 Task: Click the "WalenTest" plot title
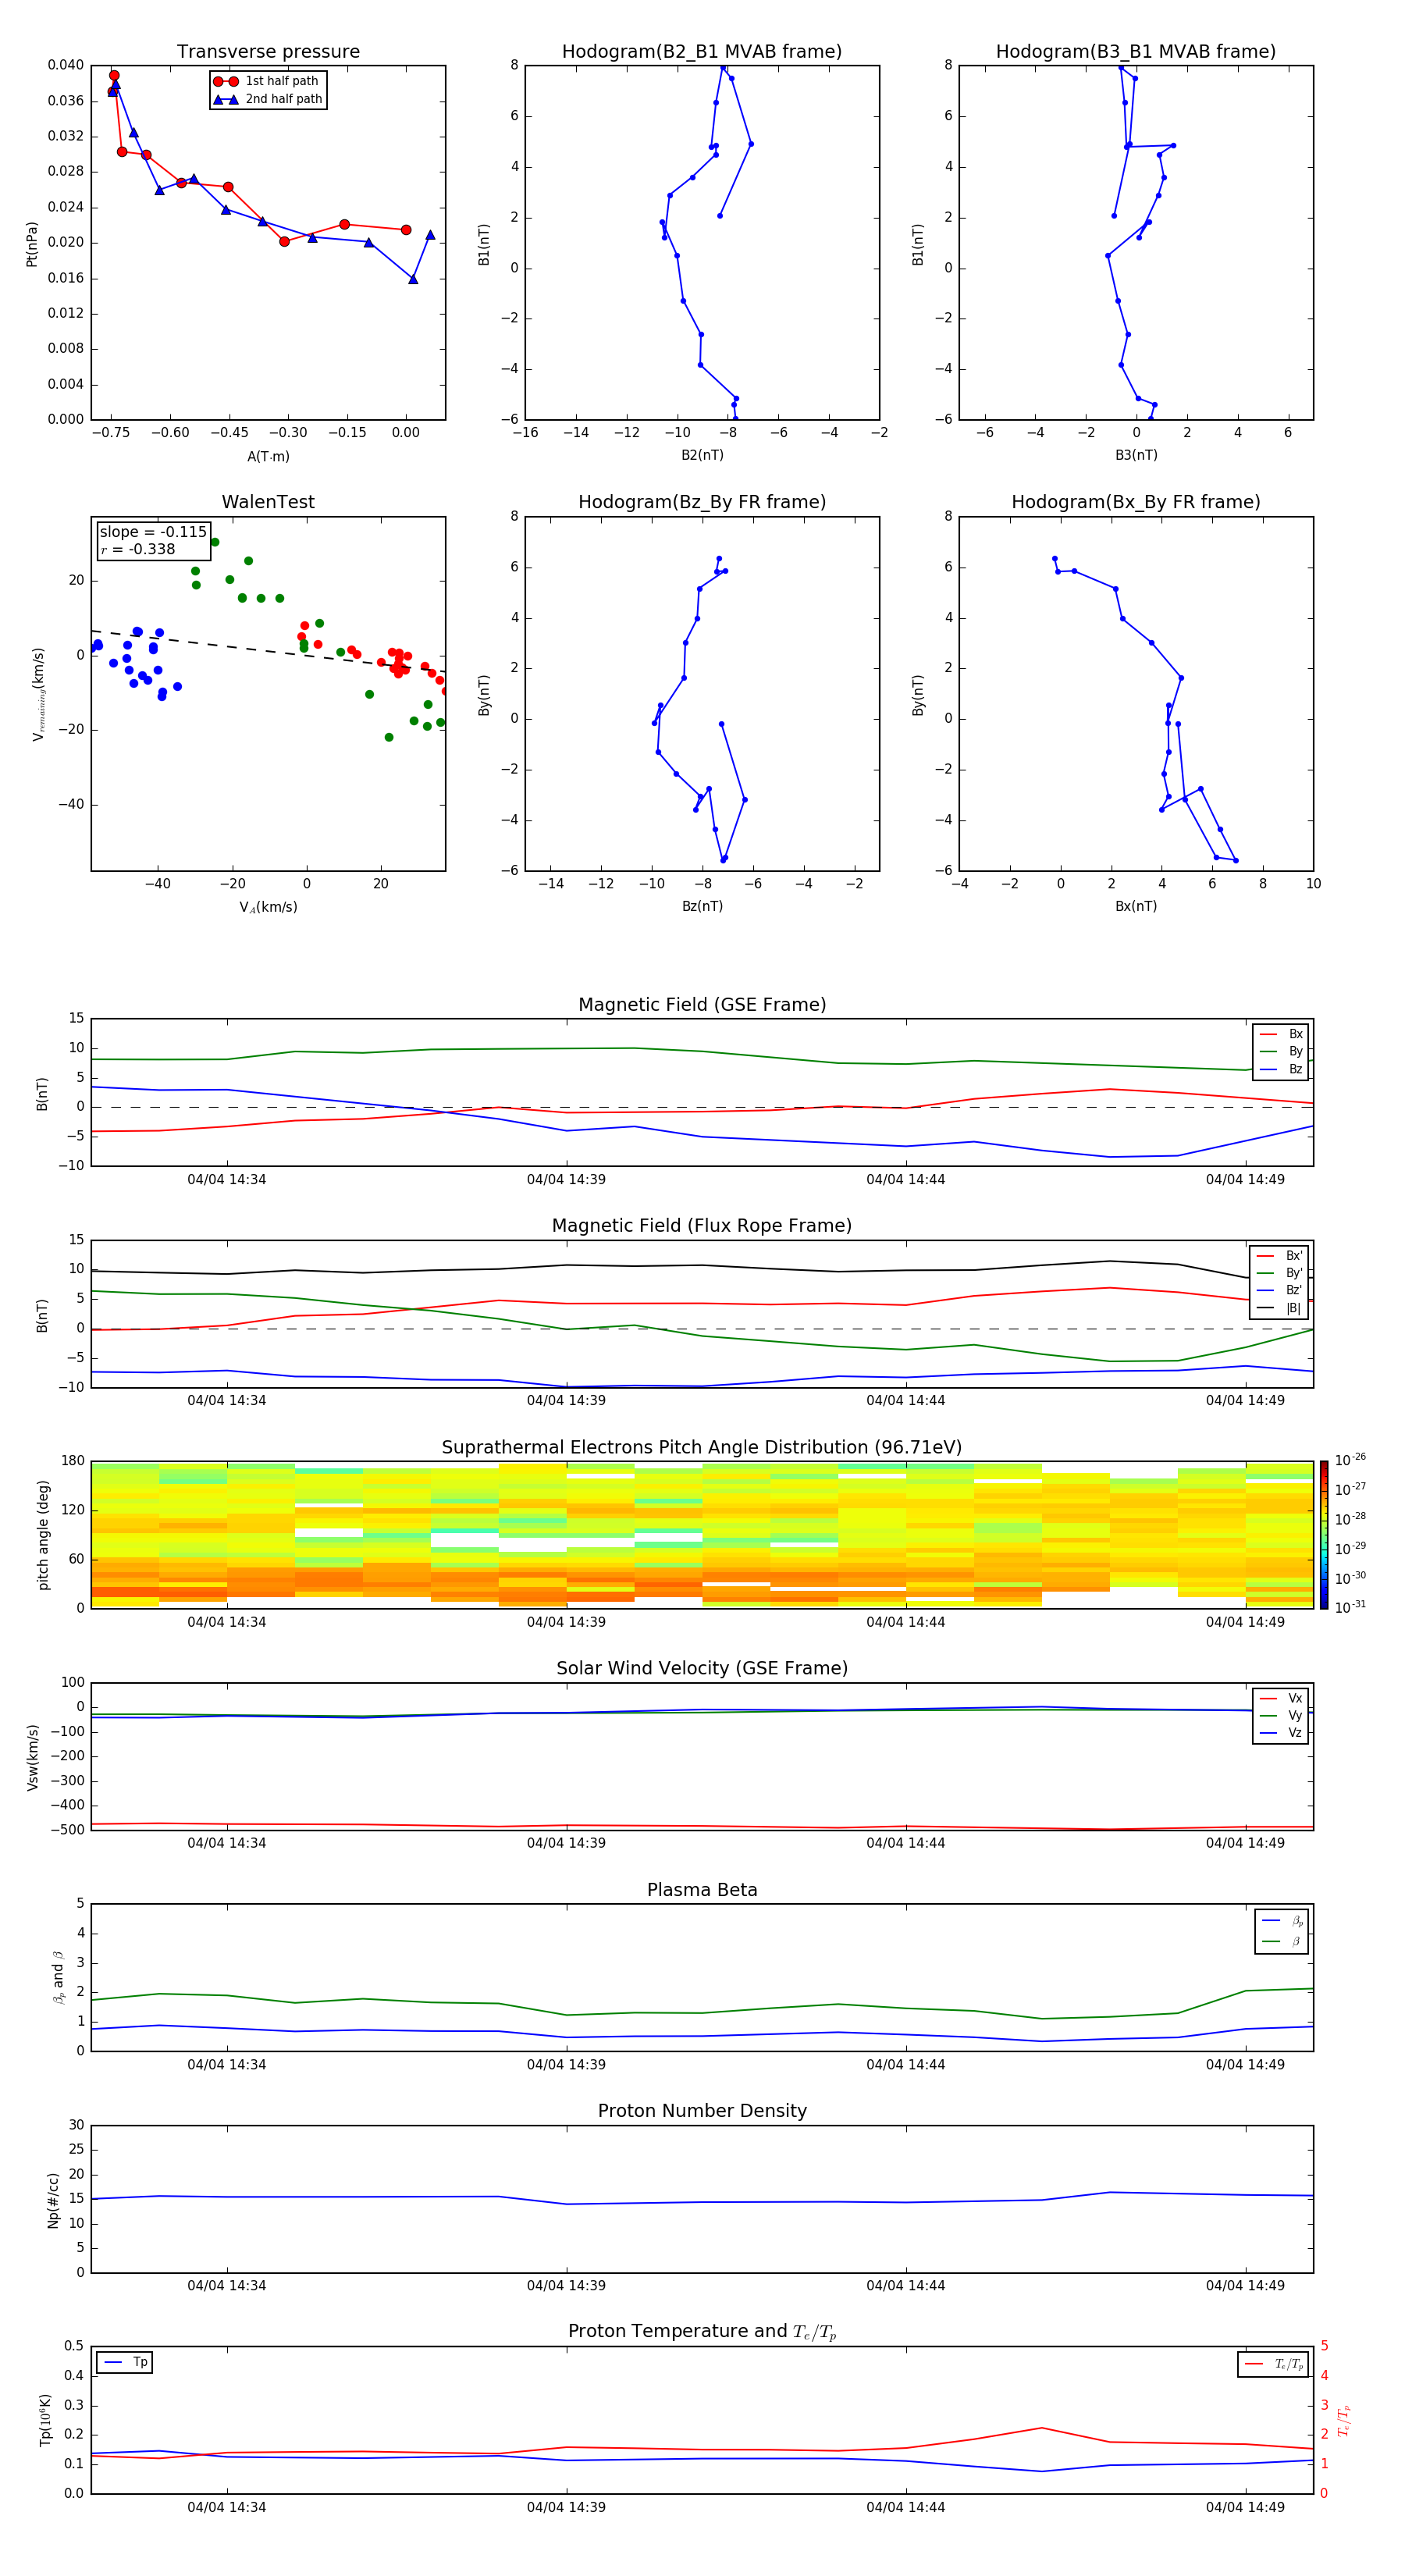[268, 502]
